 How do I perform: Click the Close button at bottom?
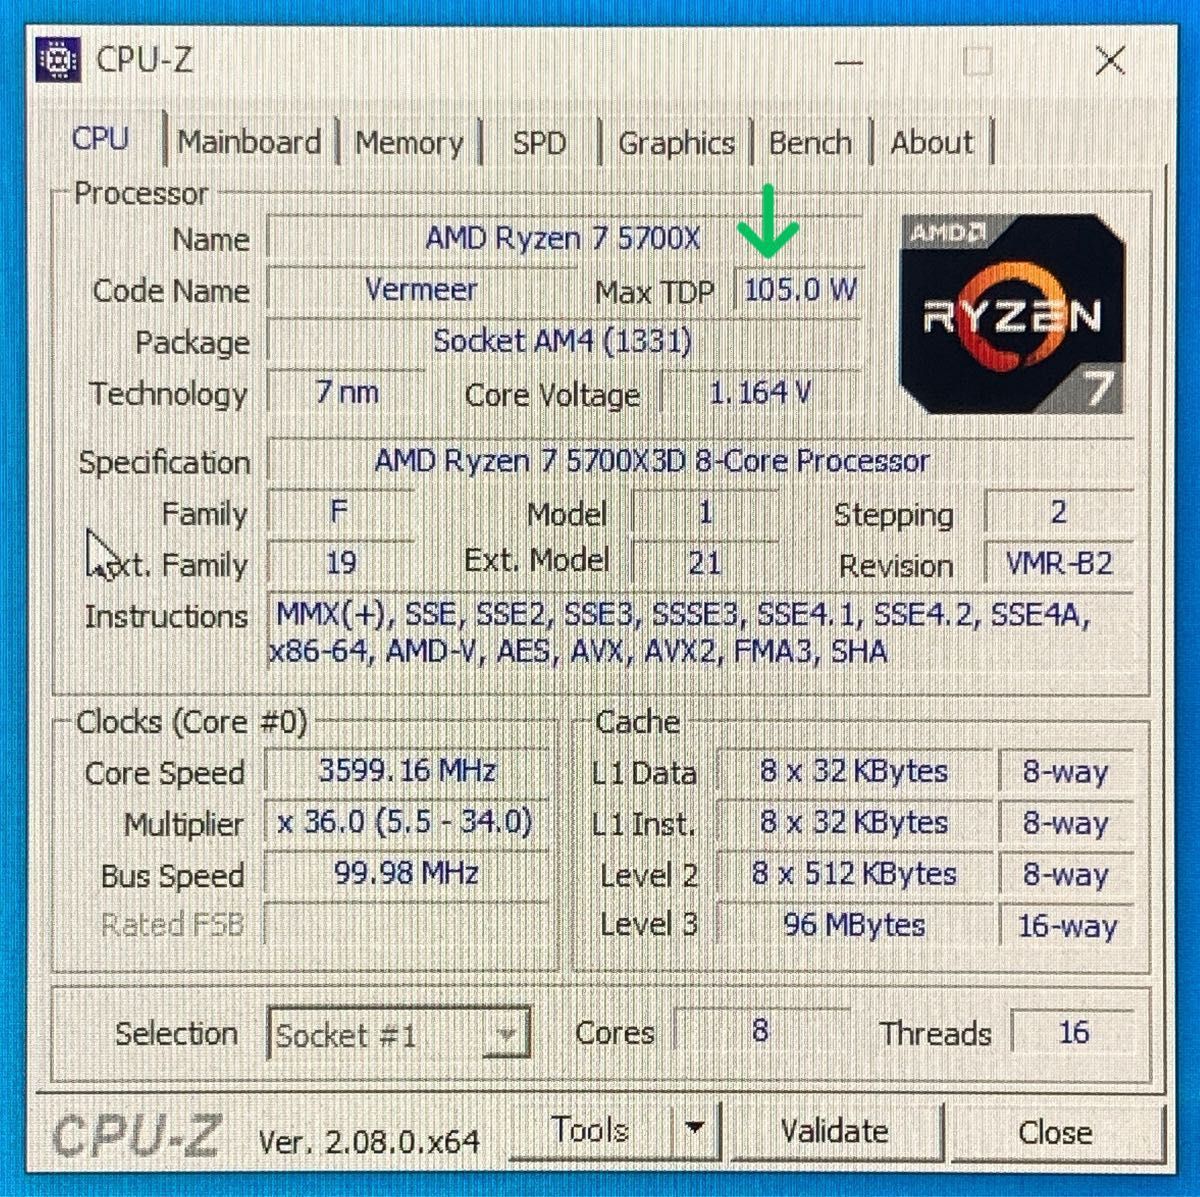click(1055, 1132)
